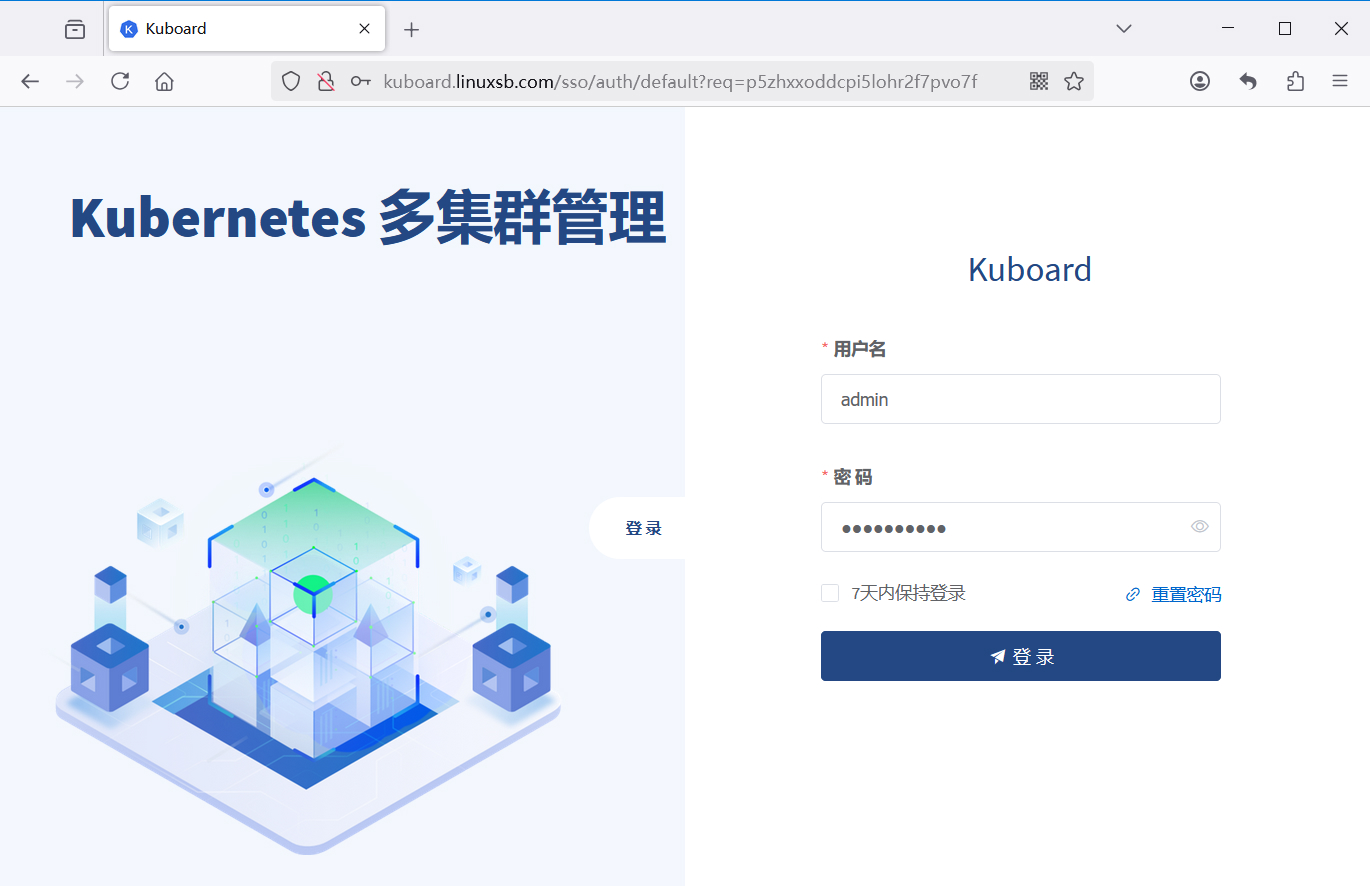Click the QR code icon in address bar

[x=1039, y=81]
